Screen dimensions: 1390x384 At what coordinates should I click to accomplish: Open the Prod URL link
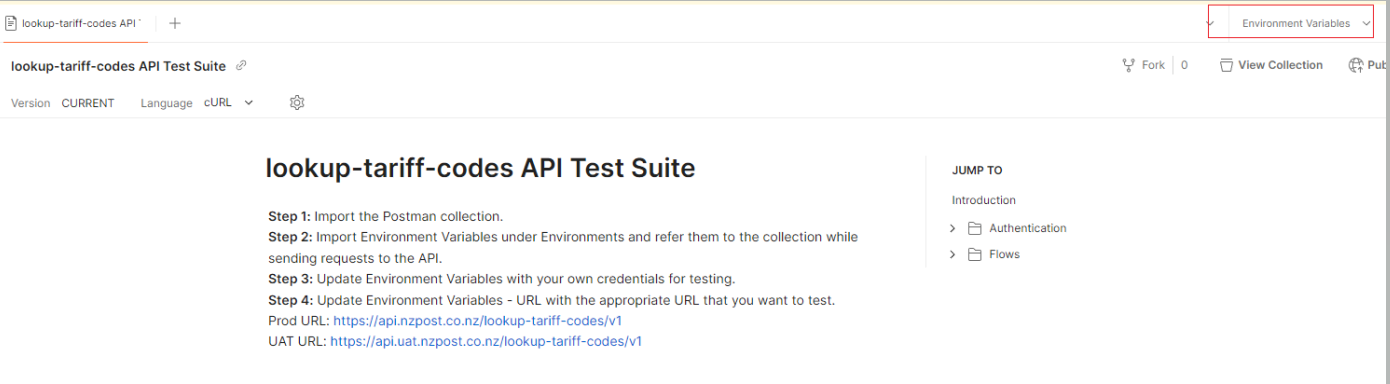pyautogui.click(x=478, y=321)
